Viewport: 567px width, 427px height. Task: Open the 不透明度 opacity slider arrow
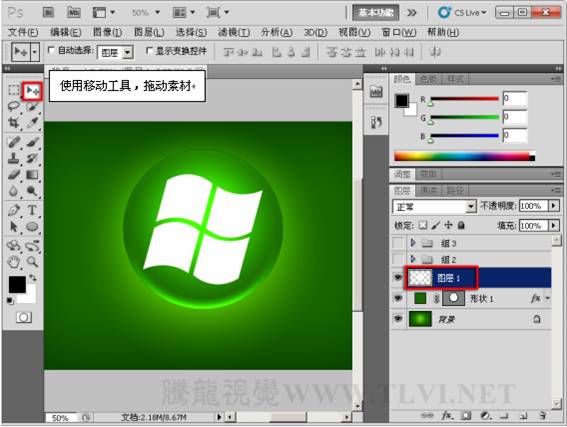[x=554, y=206]
